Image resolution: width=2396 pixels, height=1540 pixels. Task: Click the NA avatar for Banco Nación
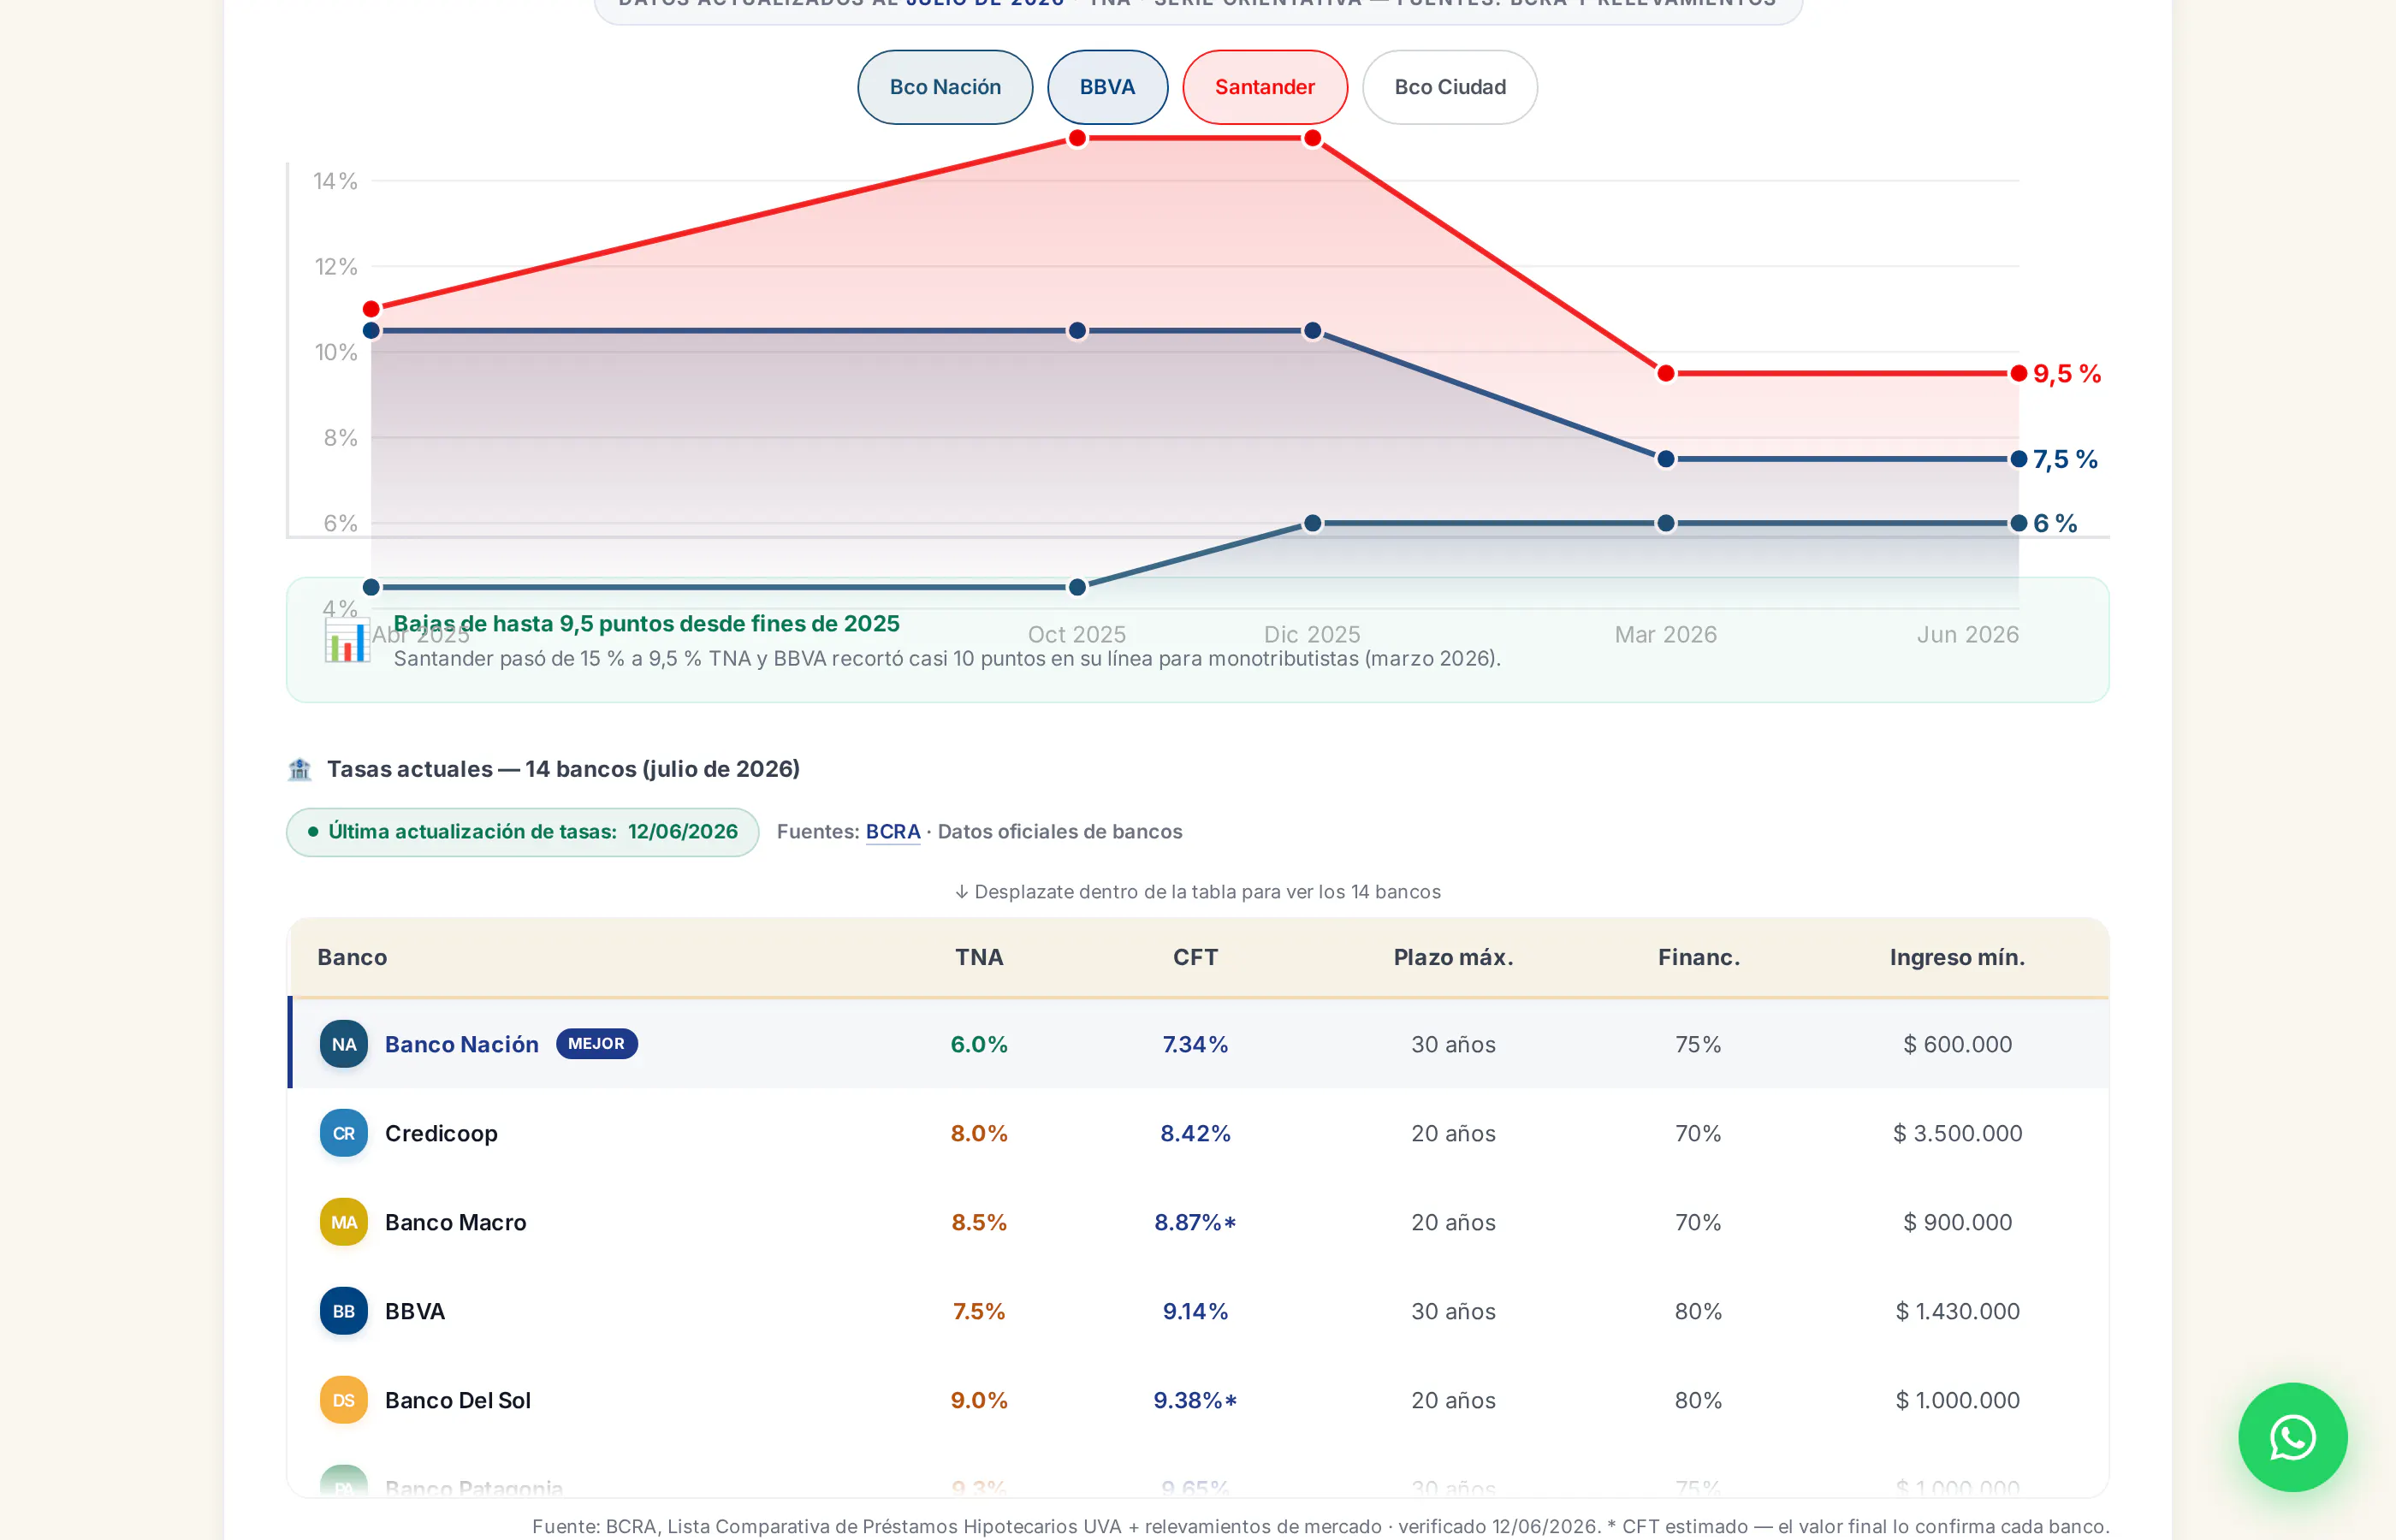344,1044
